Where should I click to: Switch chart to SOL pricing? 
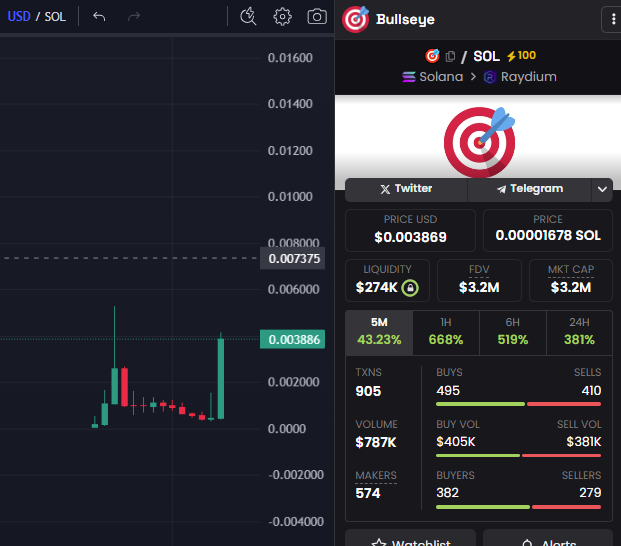point(55,17)
